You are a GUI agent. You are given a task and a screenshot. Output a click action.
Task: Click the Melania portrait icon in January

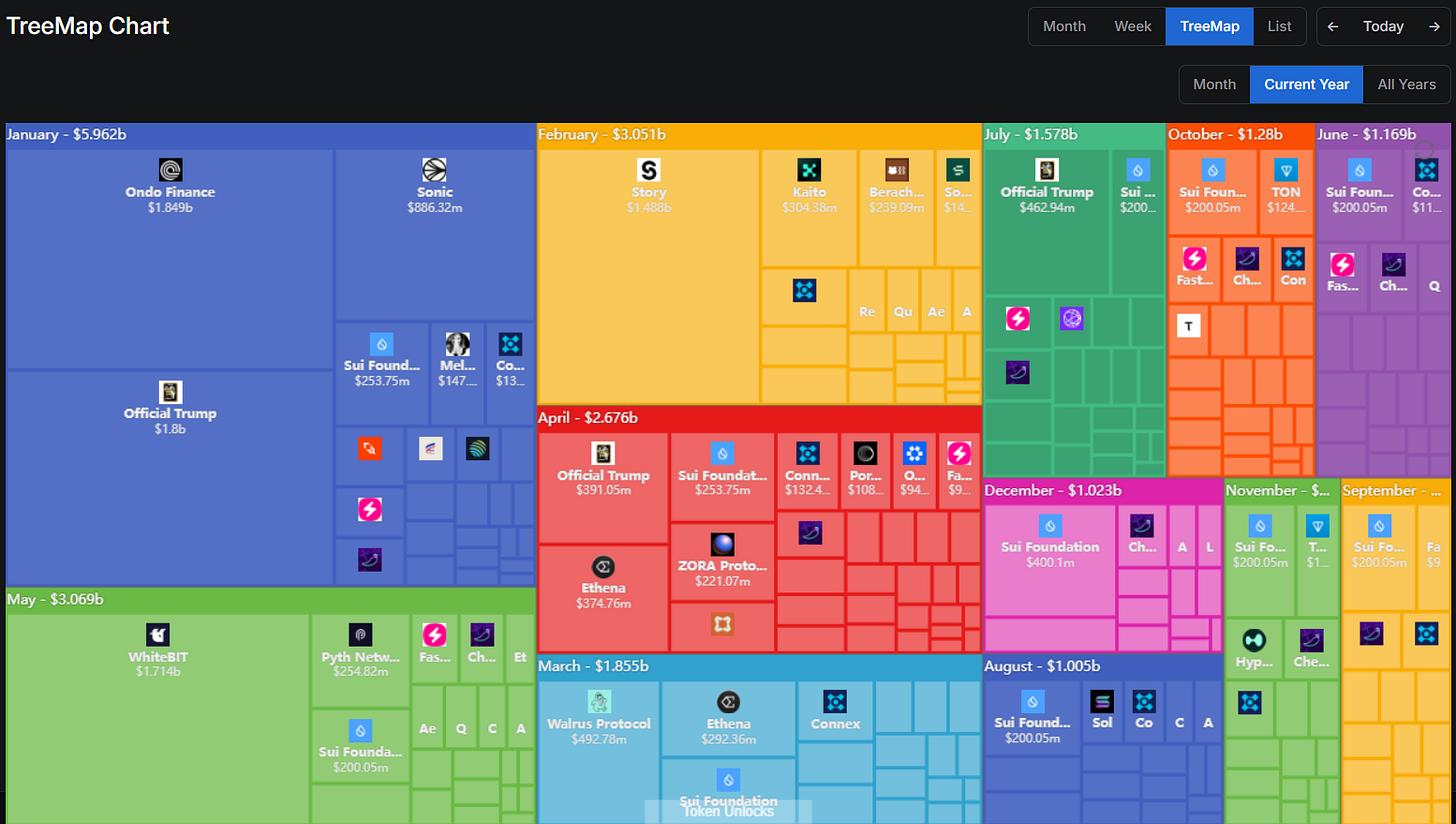[458, 345]
